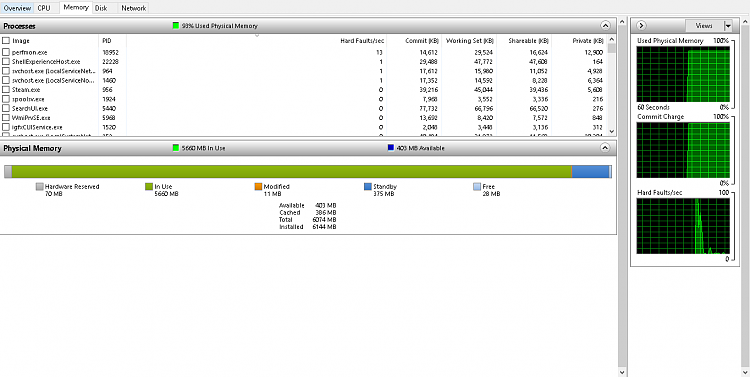Click the Views button
The image size is (750, 377).
pos(704,26)
